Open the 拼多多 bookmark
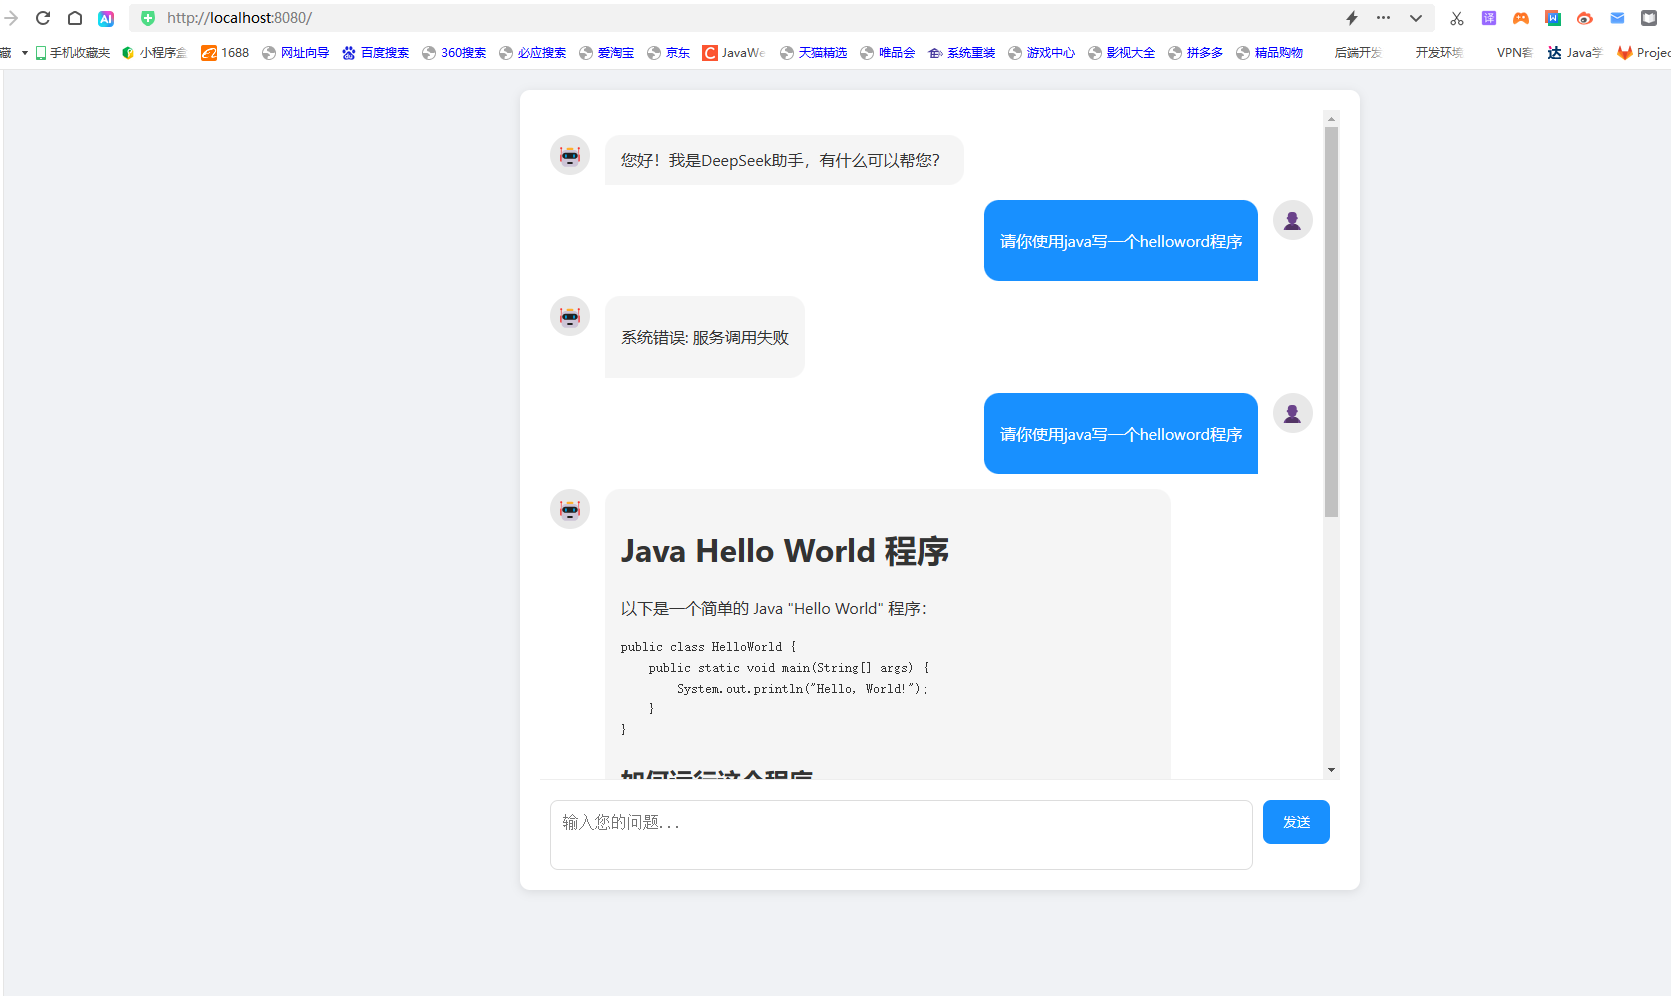1671x996 pixels. coord(1196,53)
